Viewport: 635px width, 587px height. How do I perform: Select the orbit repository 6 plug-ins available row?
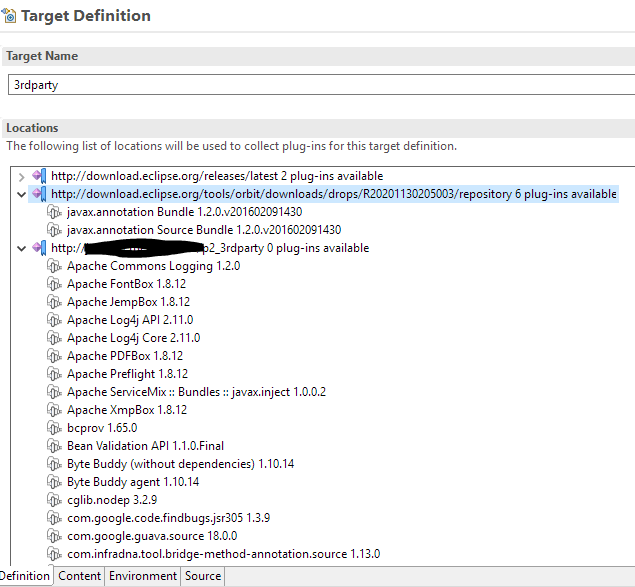pos(334,194)
